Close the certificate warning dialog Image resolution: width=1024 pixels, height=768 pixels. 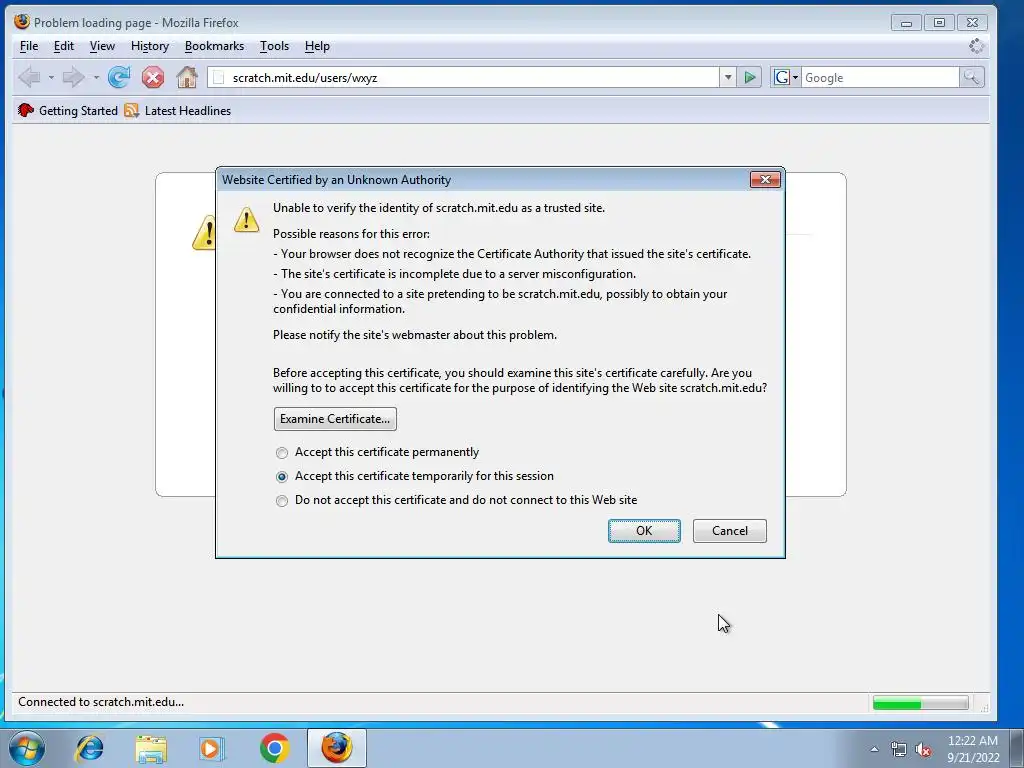pyautogui.click(x=765, y=179)
